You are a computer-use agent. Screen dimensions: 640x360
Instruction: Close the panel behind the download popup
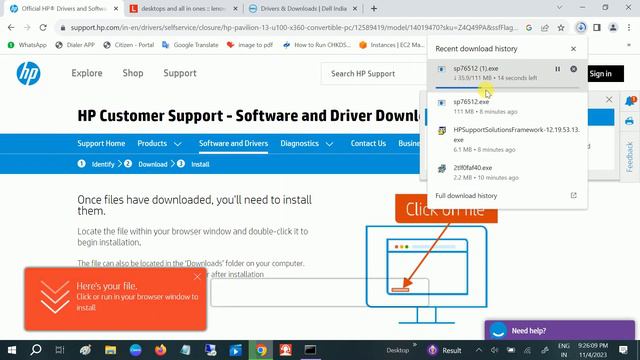point(609,99)
